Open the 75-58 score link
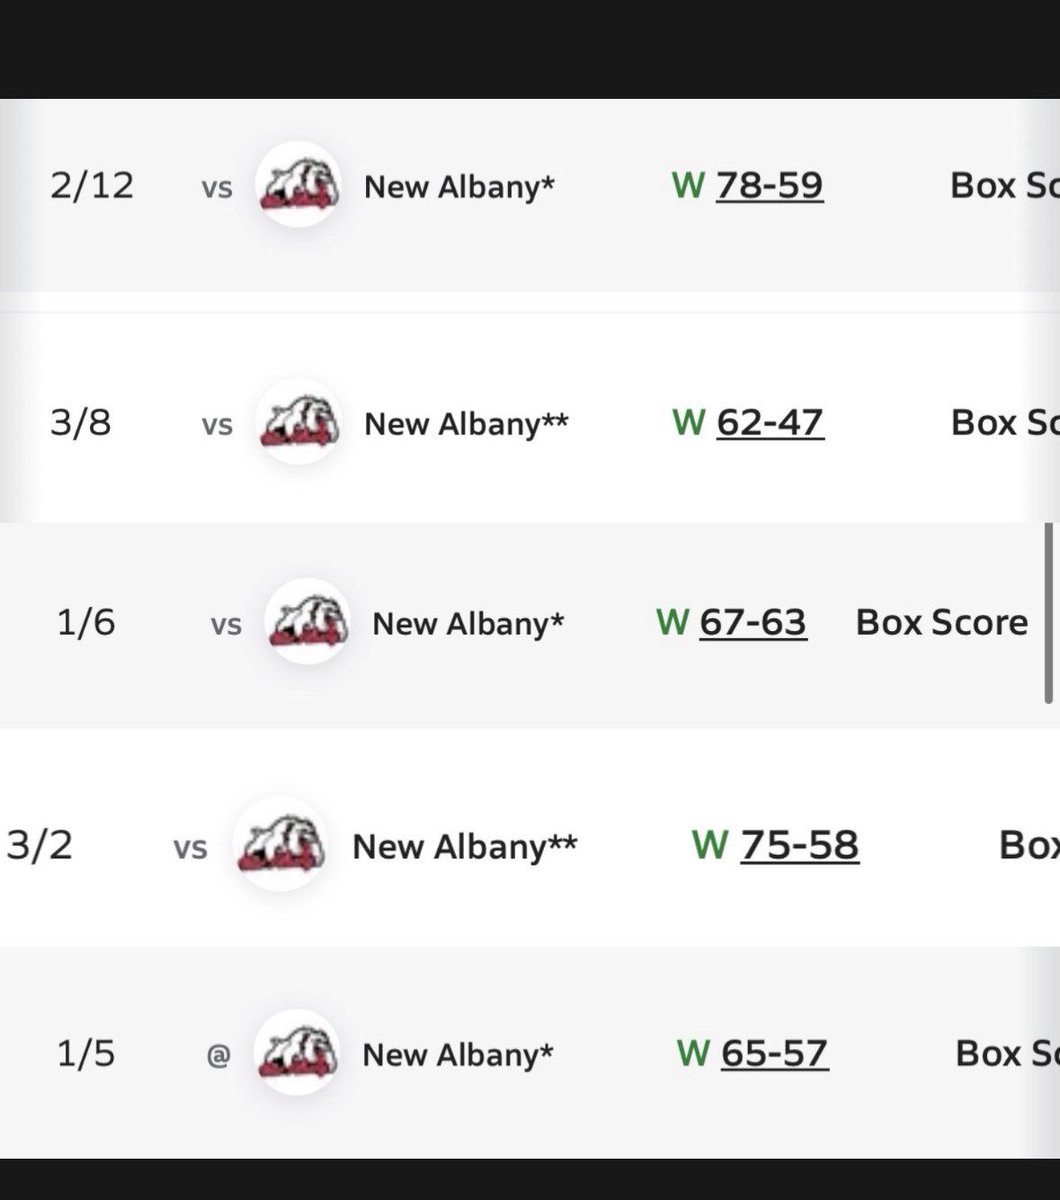1060x1200 pixels. [x=799, y=846]
